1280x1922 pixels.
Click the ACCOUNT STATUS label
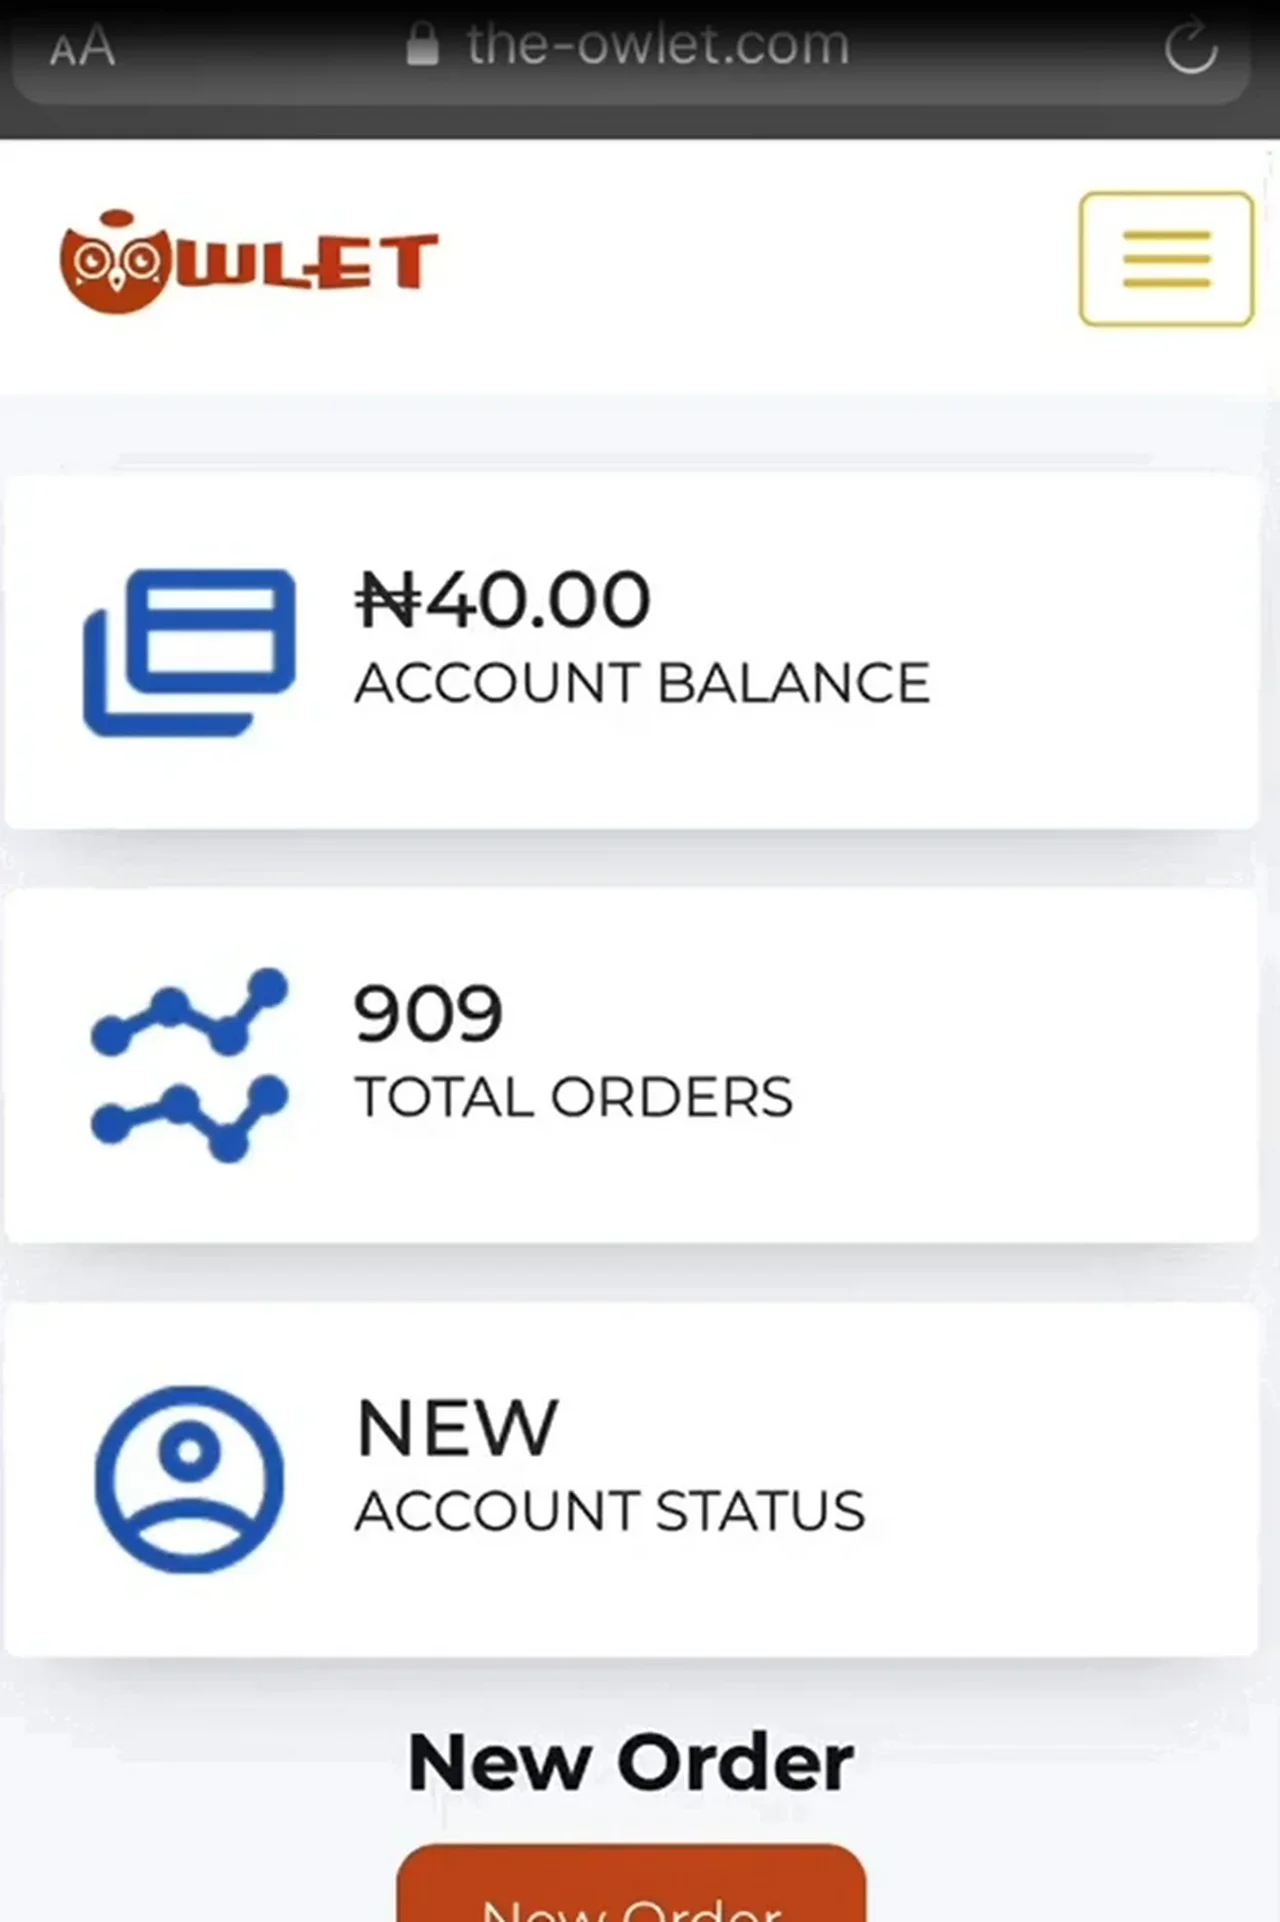[610, 1511]
